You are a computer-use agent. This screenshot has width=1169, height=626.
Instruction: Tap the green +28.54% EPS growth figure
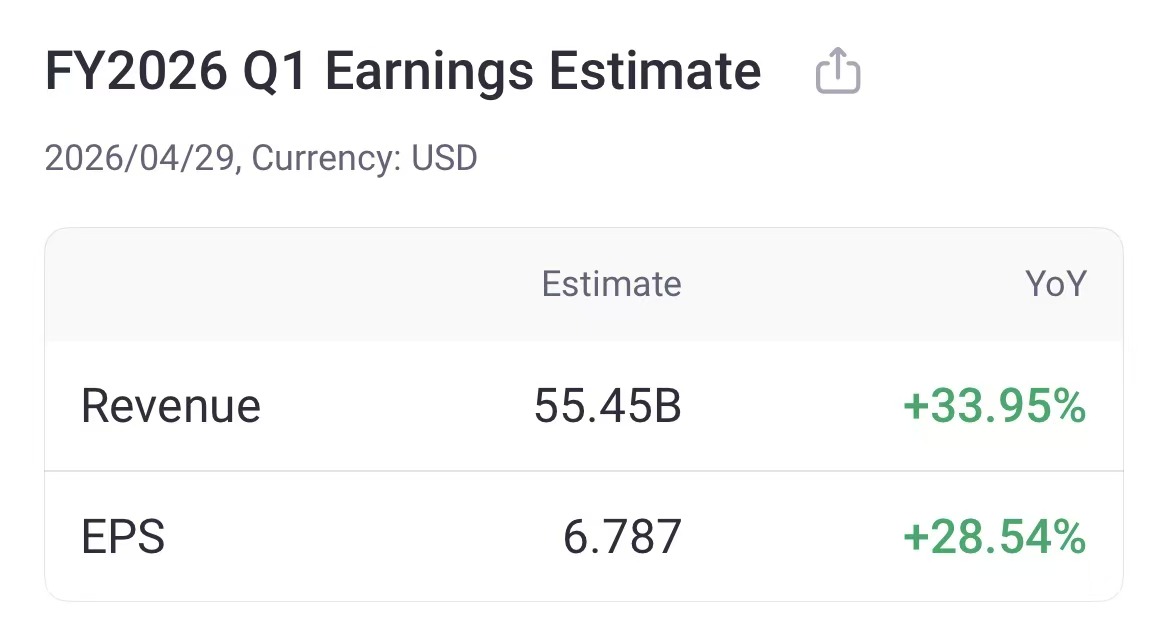point(993,537)
